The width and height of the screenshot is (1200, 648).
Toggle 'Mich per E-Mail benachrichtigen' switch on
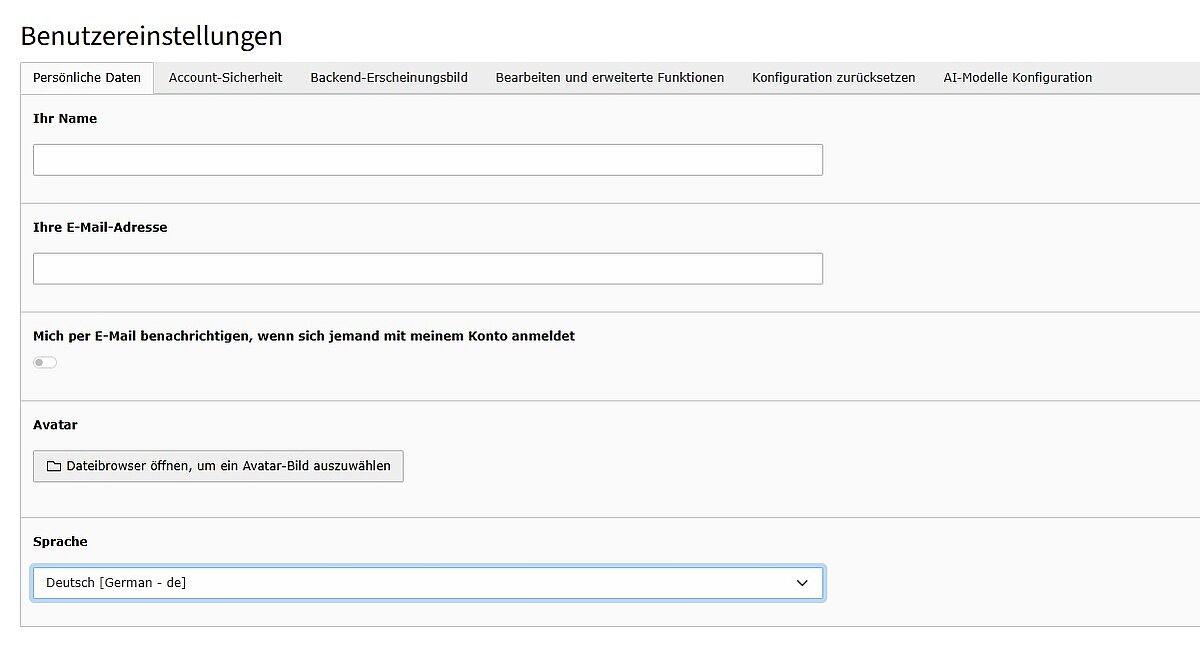click(44, 362)
